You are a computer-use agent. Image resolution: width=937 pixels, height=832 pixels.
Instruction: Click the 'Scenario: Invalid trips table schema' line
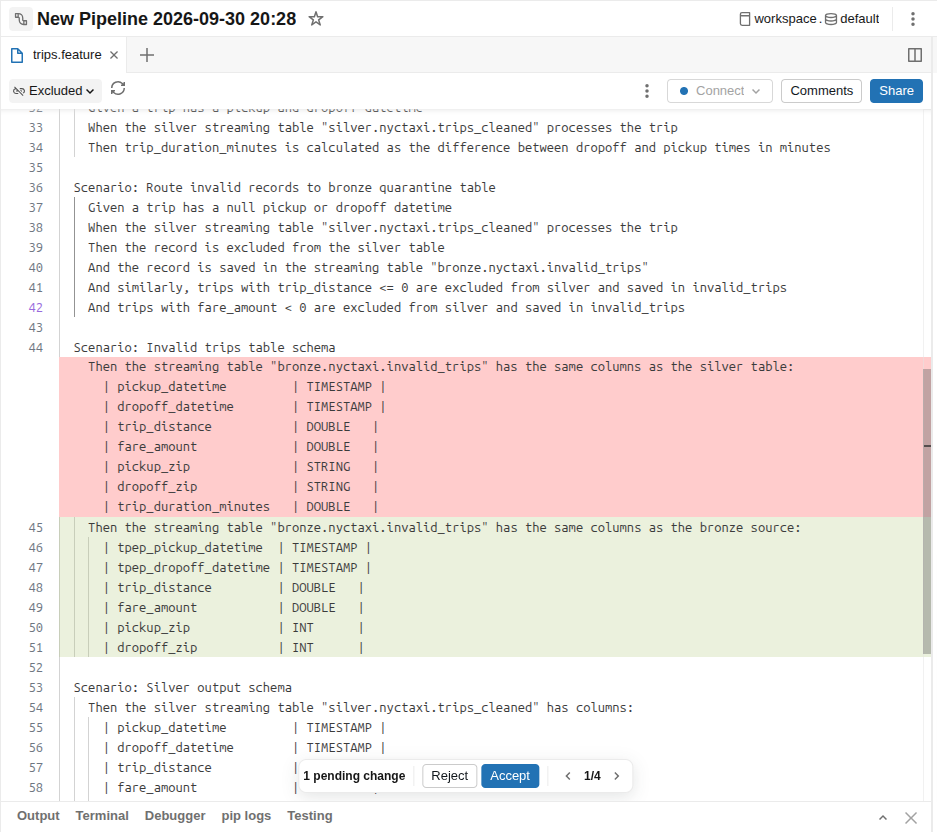point(204,348)
